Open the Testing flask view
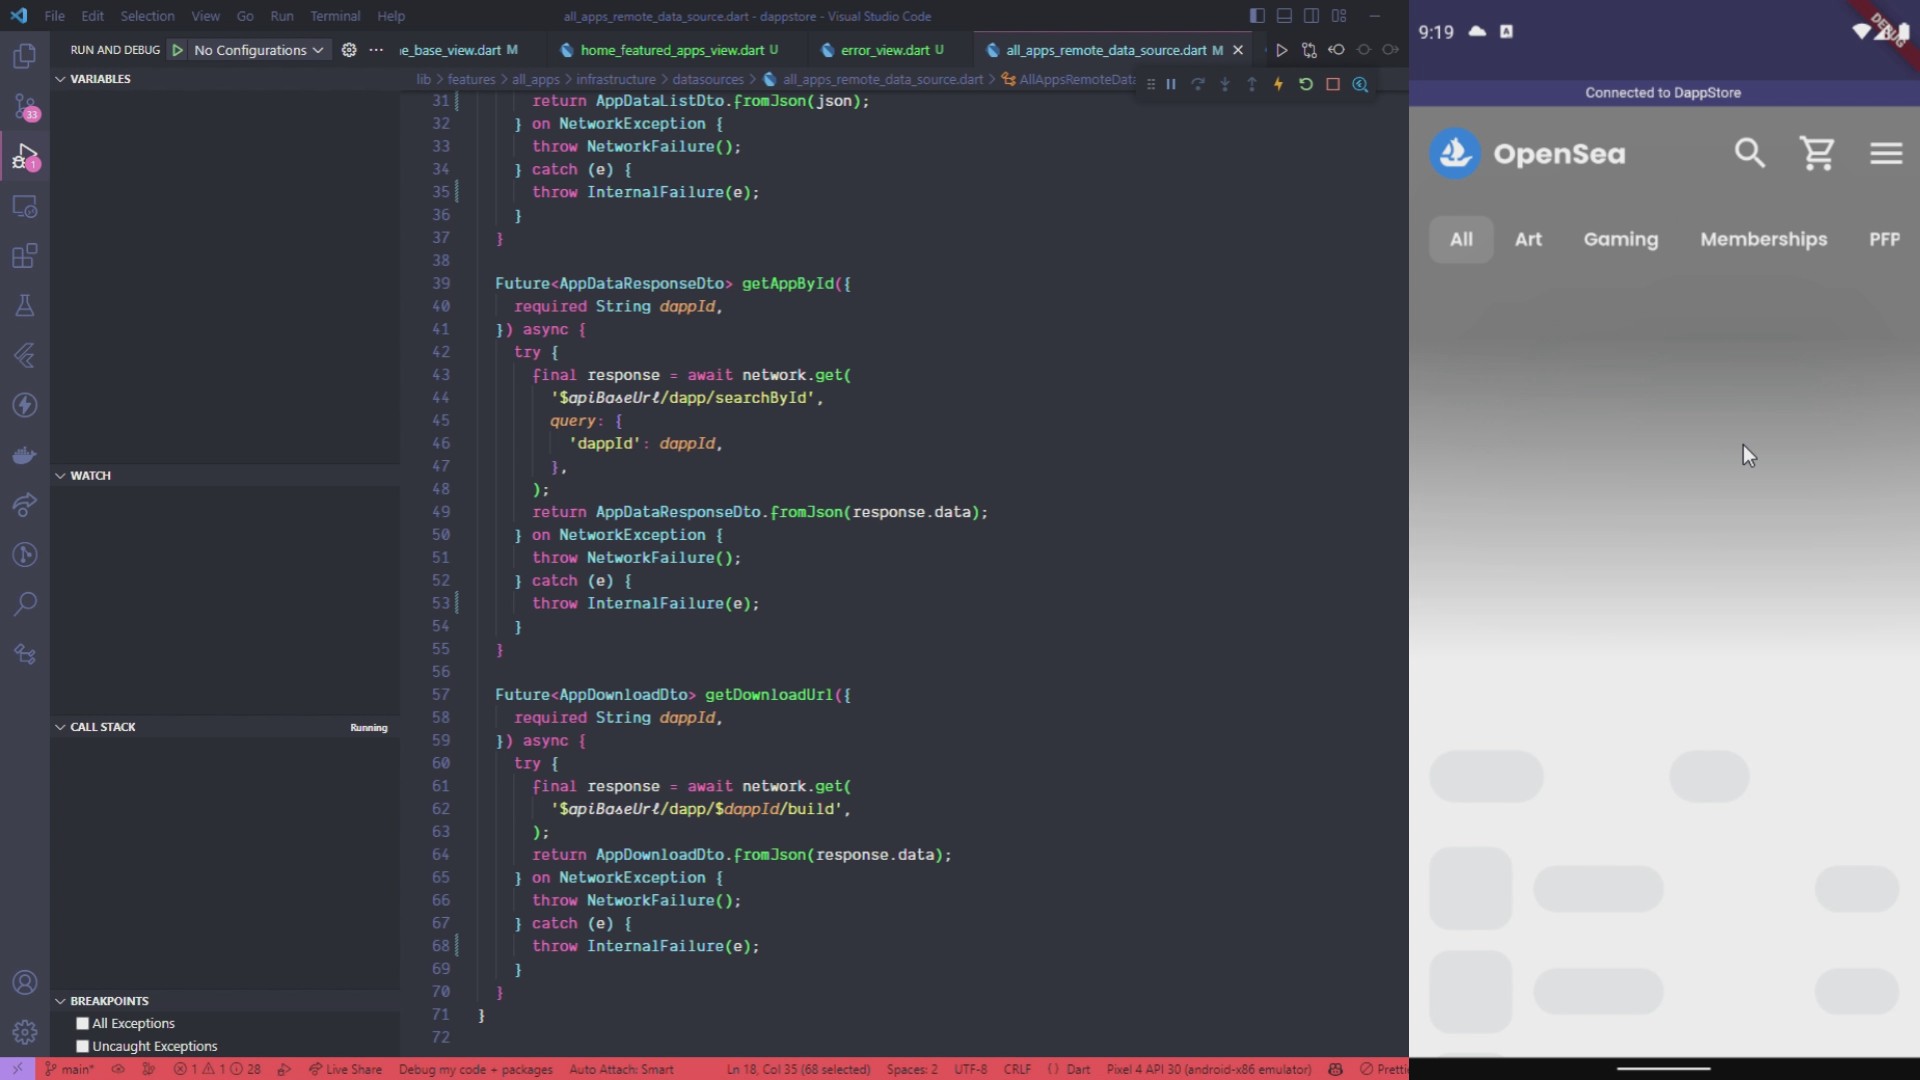This screenshot has height=1080, width=1920. 24,305
